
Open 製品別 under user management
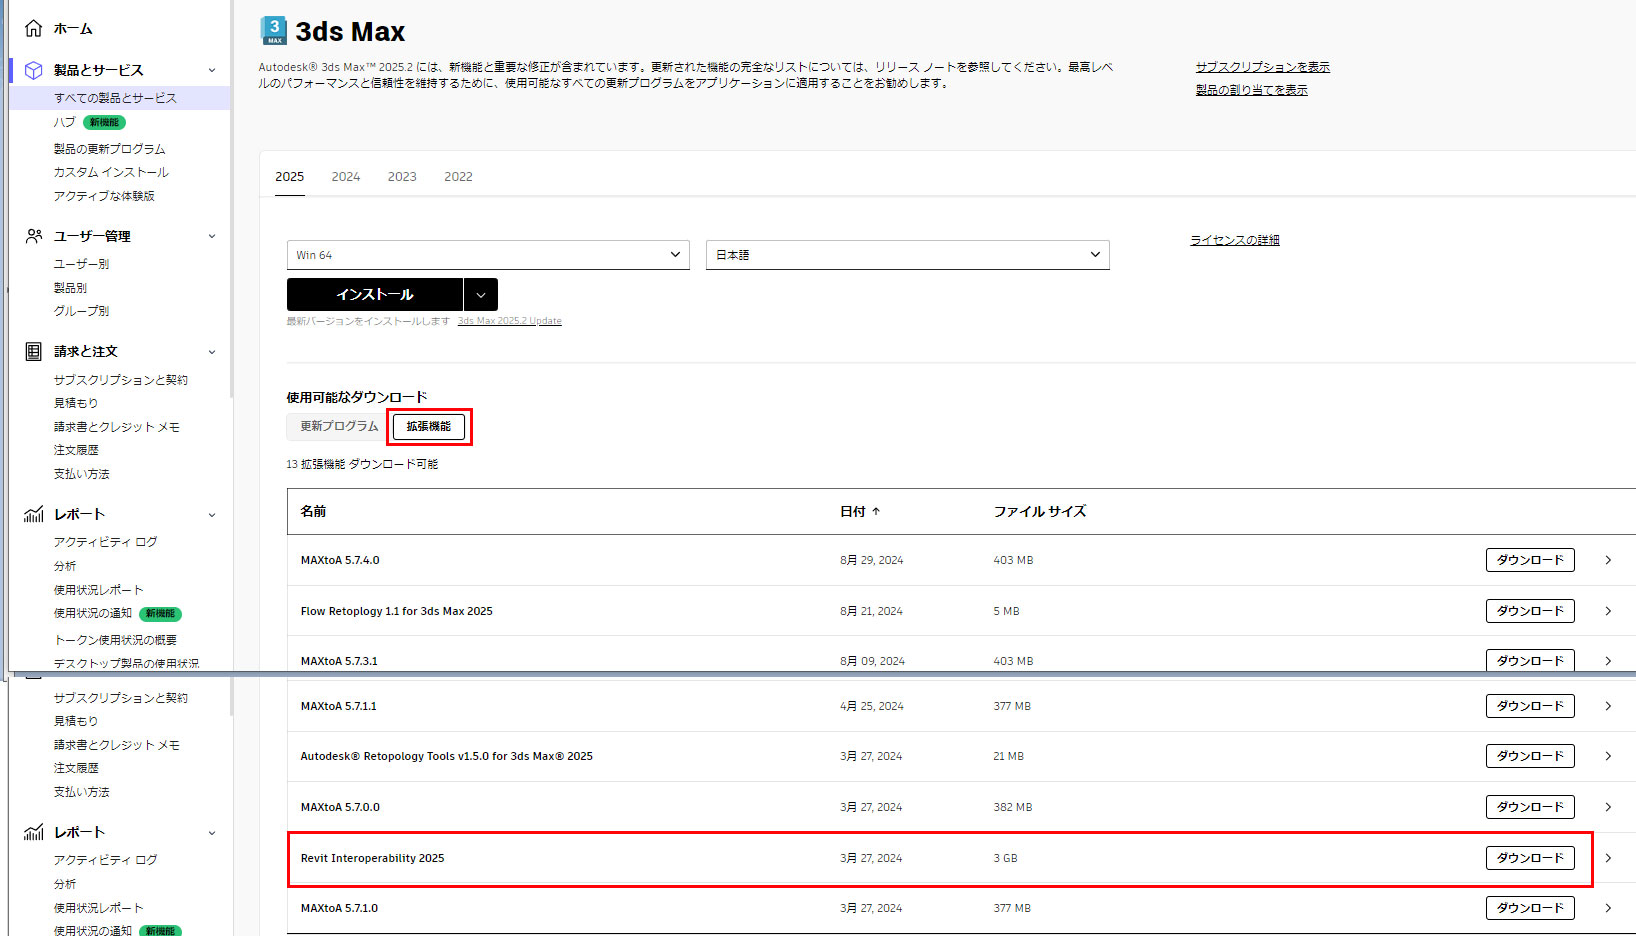(x=70, y=288)
